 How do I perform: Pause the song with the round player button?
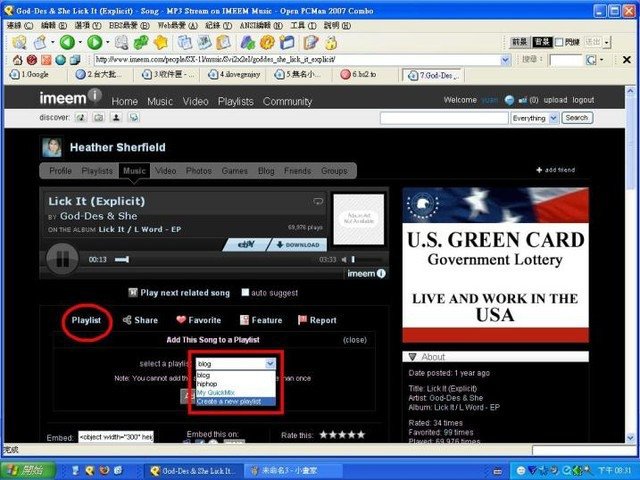click(x=62, y=259)
